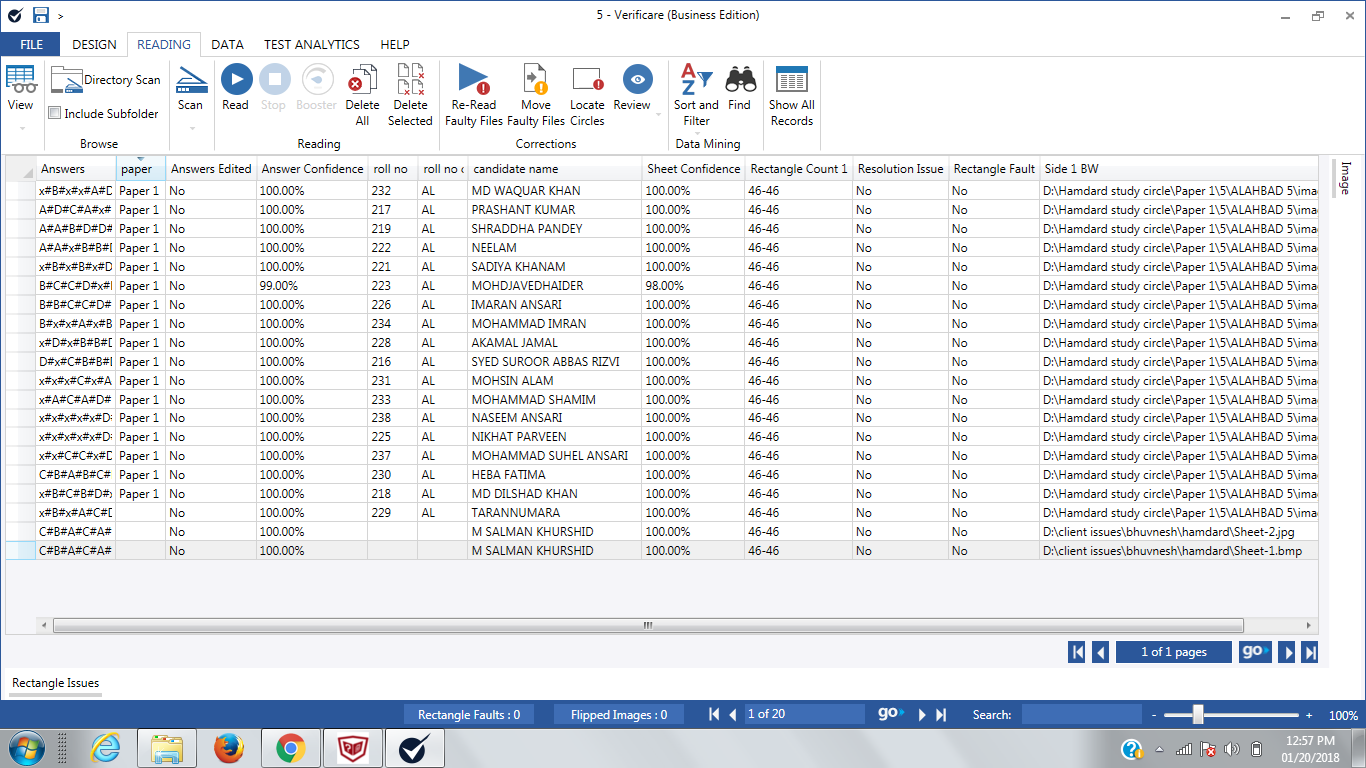The width and height of the screenshot is (1366, 768).
Task: Expand the View dropdown arrow
Action: coord(20,128)
